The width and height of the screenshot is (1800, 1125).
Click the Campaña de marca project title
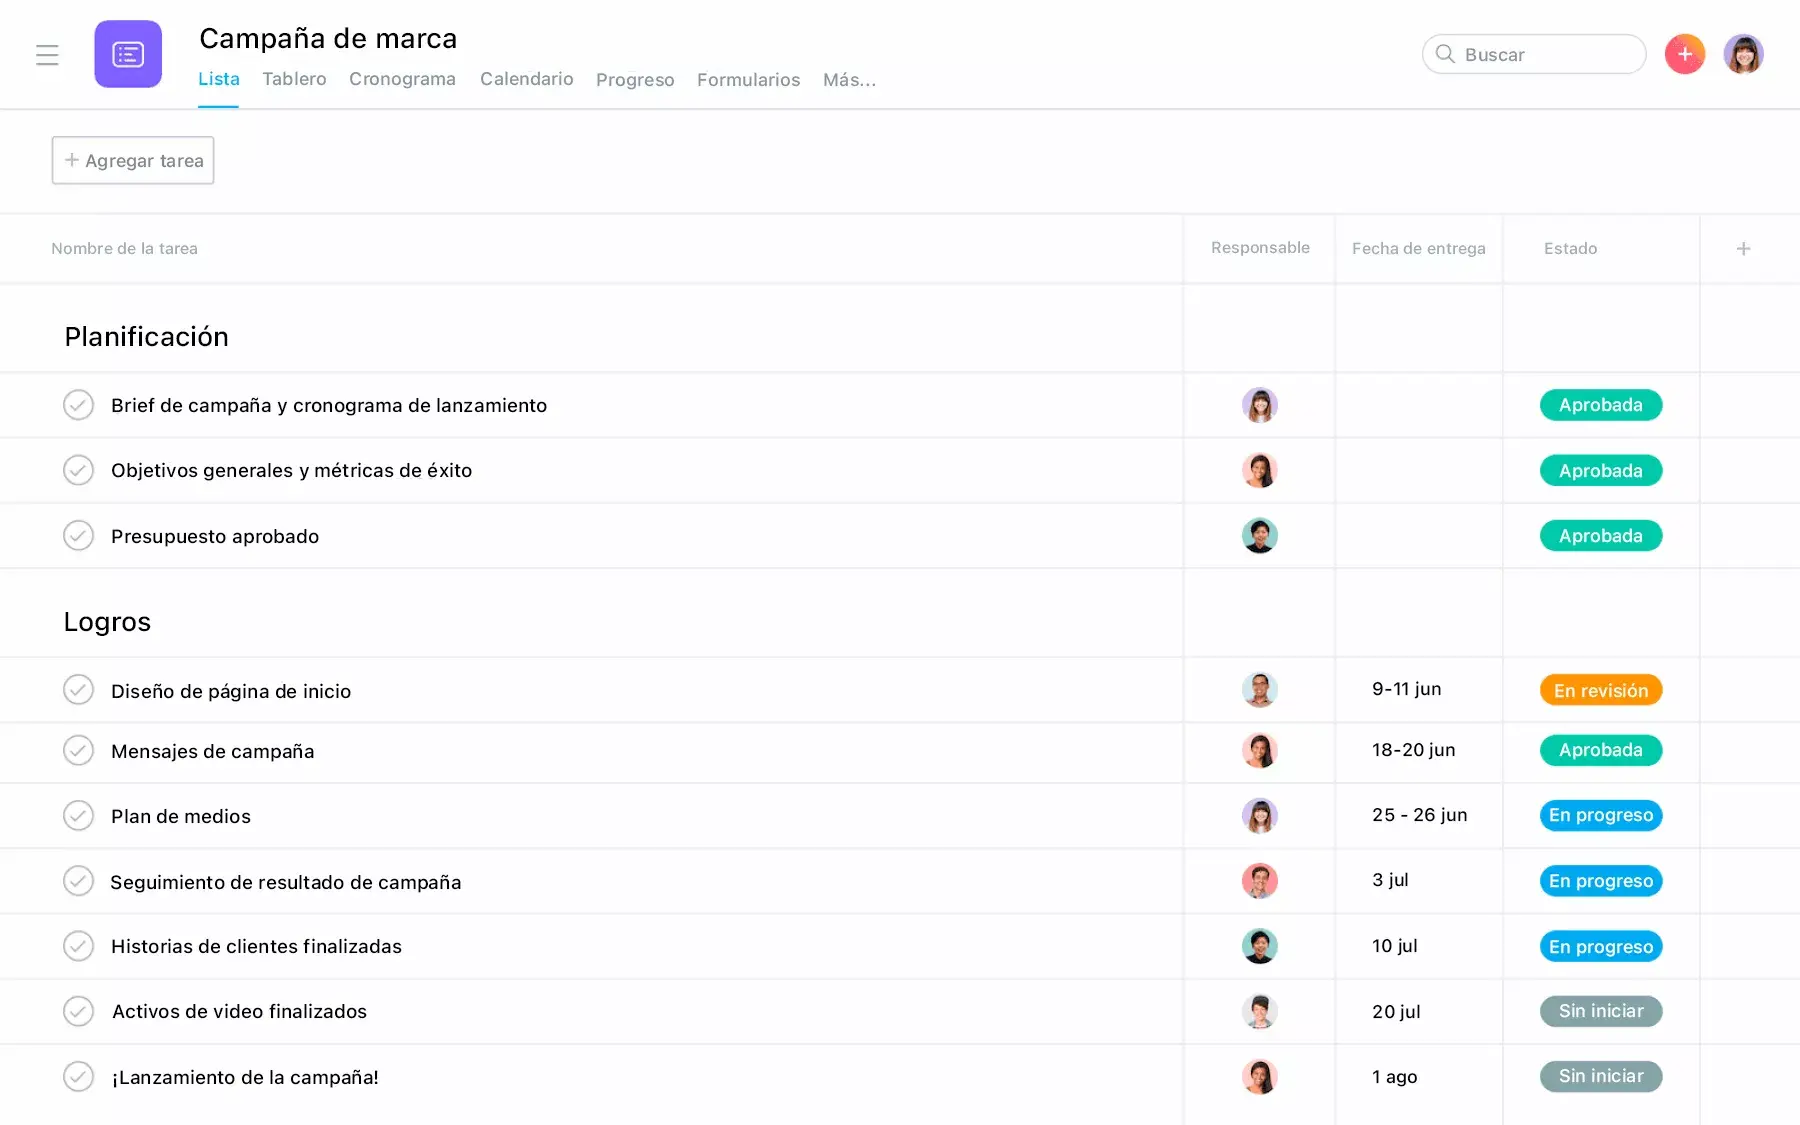tap(328, 38)
